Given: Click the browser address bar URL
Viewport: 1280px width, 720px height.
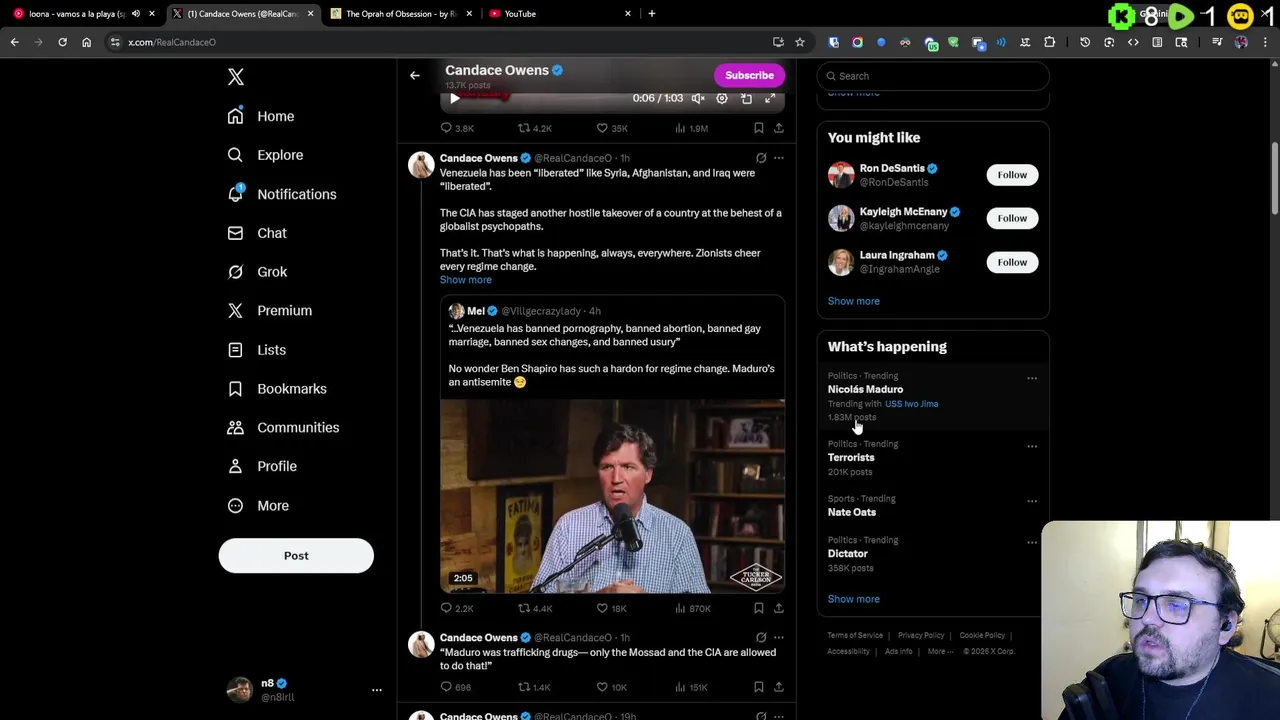Looking at the screenshot, I should [x=172, y=42].
